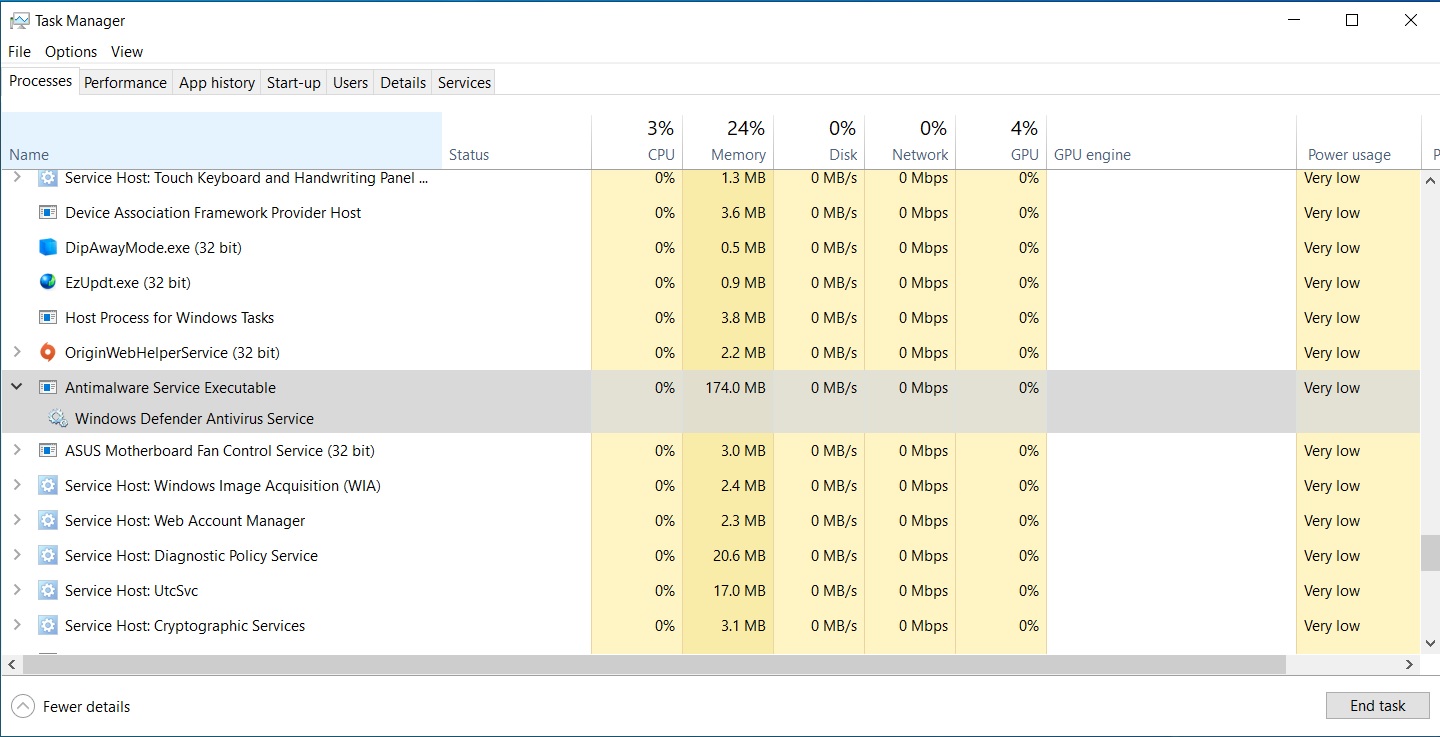The height and width of the screenshot is (737, 1440).
Task: Switch to the App history tab
Action: 217,83
